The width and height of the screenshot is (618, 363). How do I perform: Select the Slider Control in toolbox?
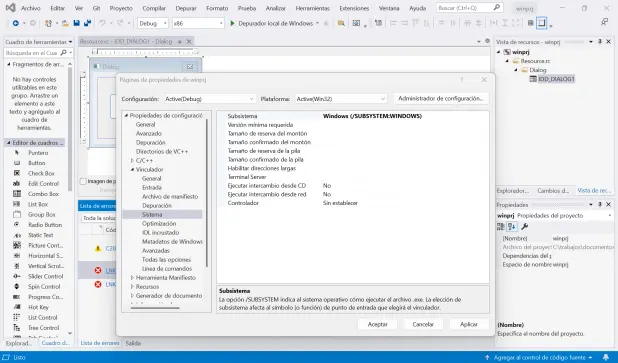(x=45, y=276)
